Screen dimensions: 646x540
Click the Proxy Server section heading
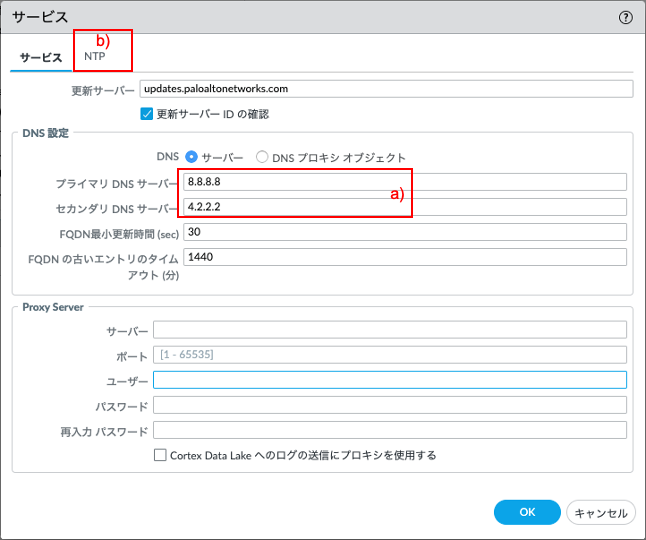(53, 307)
